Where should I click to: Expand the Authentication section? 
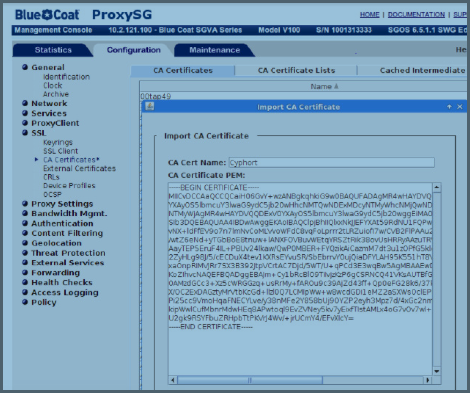(x=62, y=223)
